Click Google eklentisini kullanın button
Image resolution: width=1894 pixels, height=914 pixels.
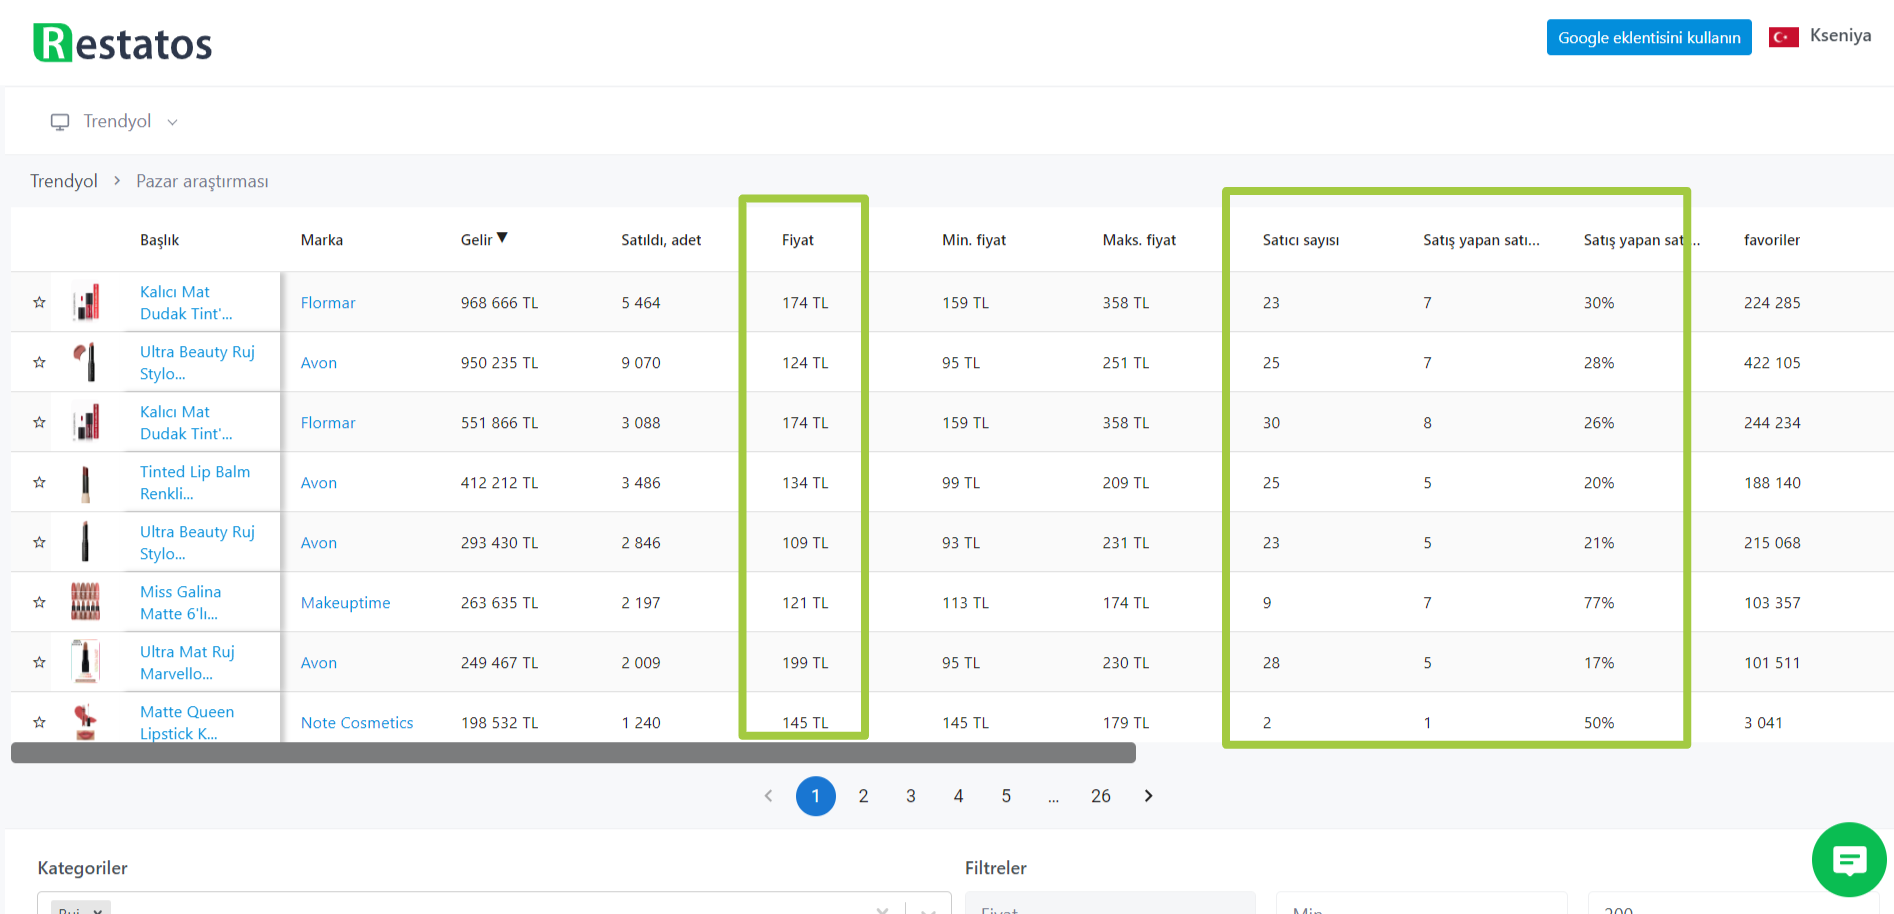pyautogui.click(x=1649, y=37)
